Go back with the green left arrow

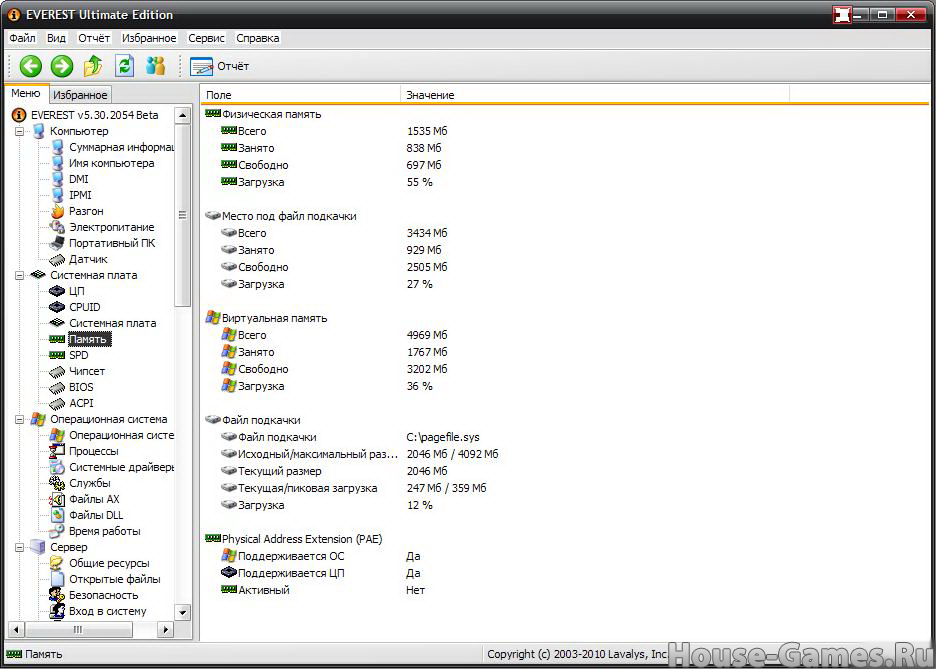[x=30, y=66]
